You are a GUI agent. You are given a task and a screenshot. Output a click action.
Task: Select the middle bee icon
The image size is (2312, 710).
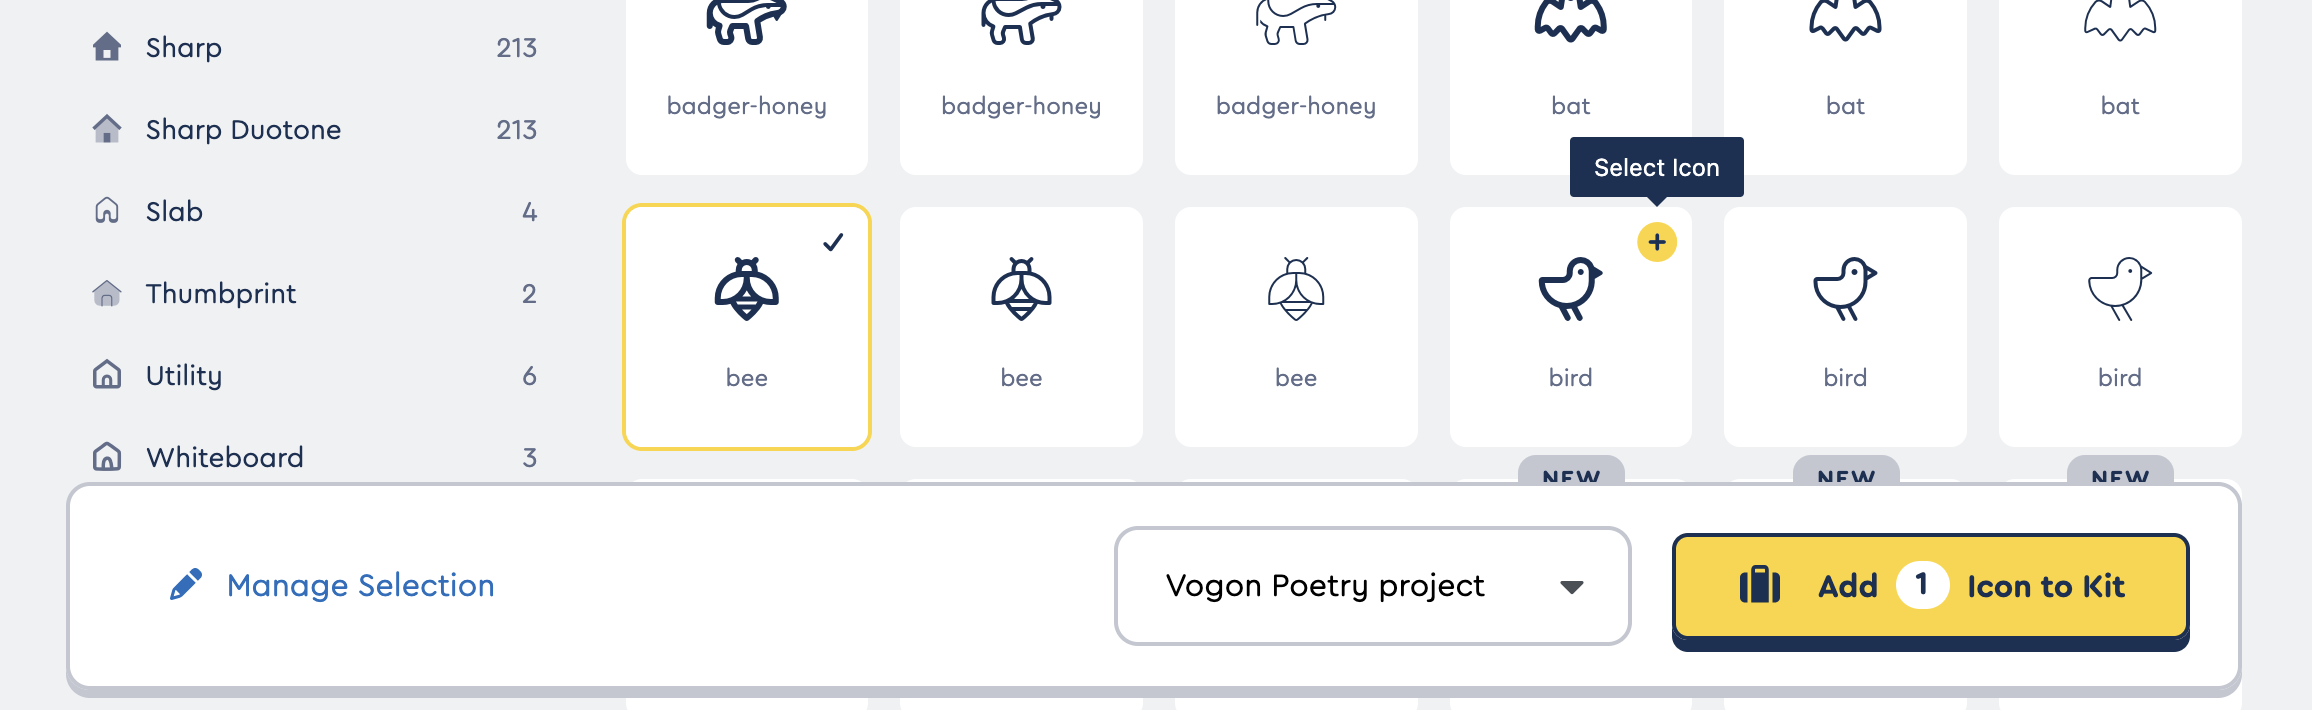[1020, 325]
